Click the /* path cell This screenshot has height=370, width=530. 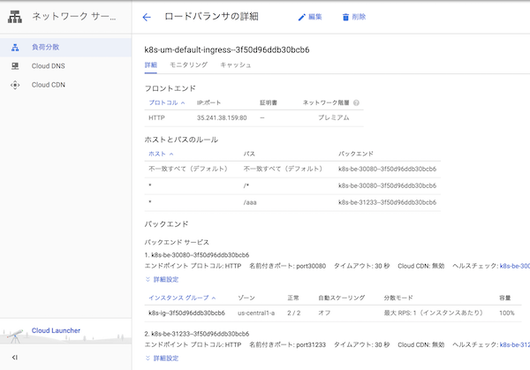246,186
